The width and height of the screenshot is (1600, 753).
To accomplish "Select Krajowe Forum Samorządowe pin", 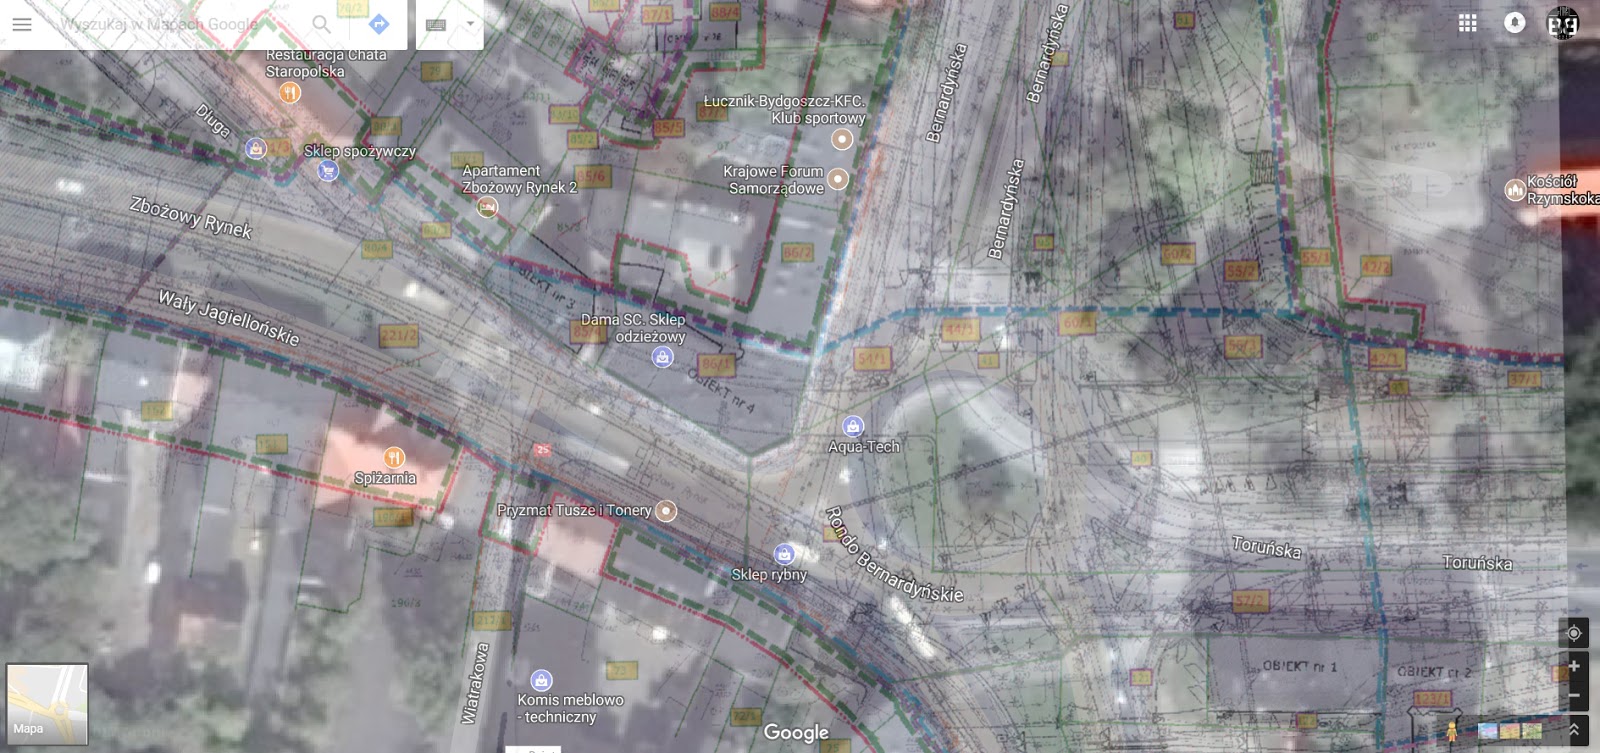I will tap(838, 179).
